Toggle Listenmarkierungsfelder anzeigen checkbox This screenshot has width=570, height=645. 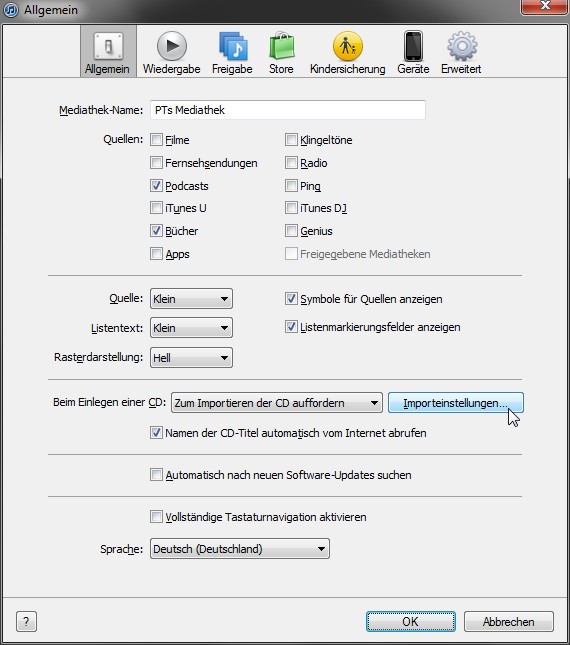pyautogui.click(x=291, y=327)
